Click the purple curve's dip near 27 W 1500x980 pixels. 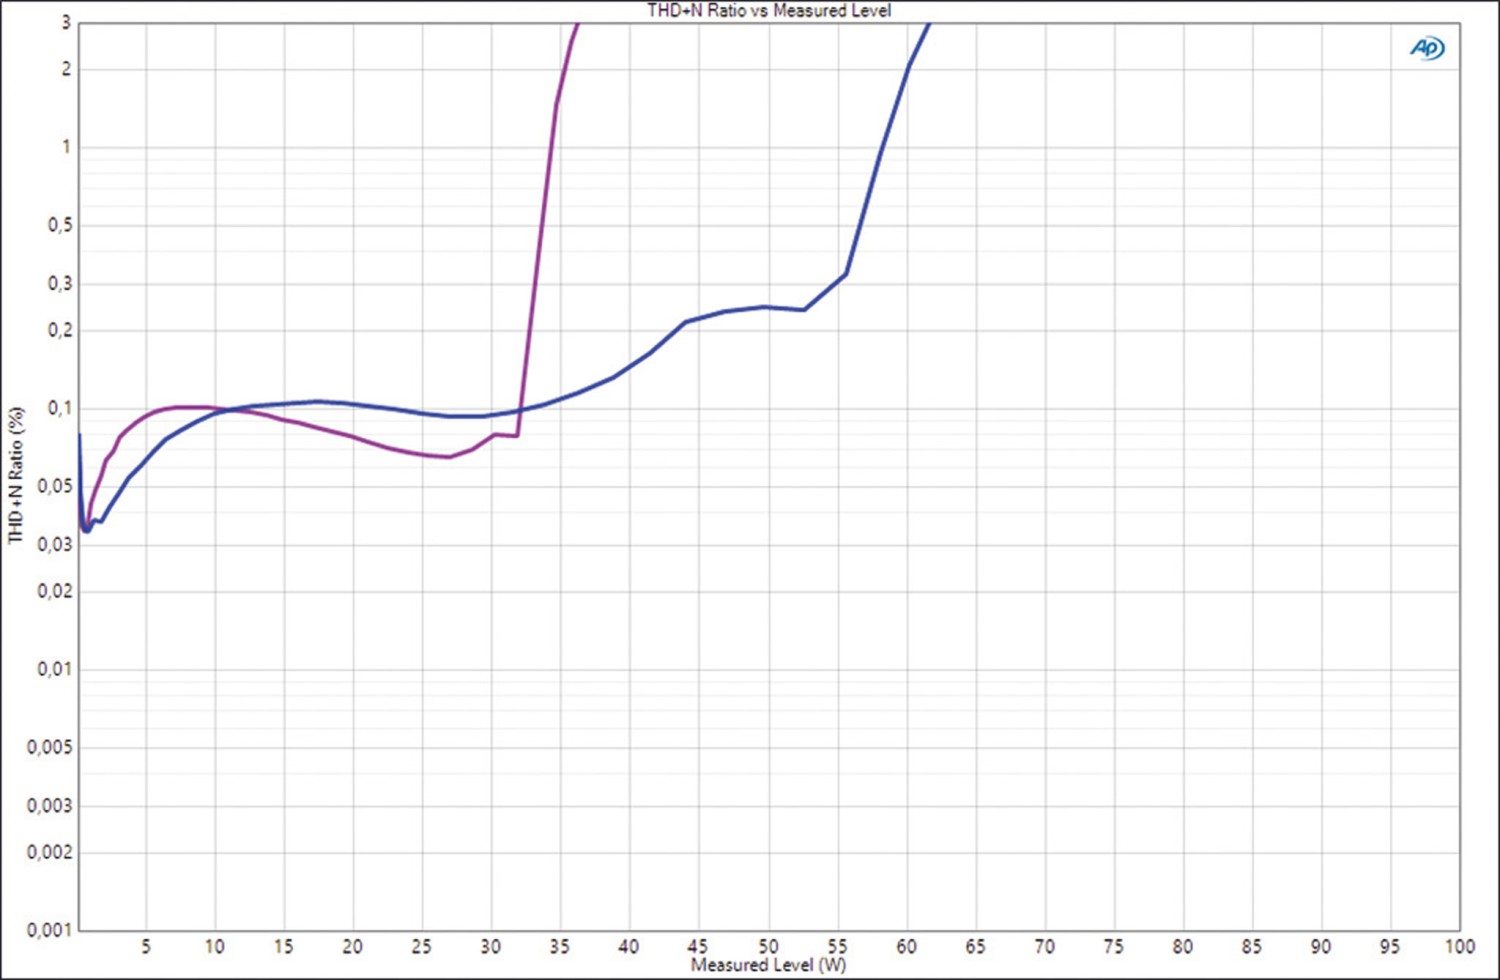[449, 457]
